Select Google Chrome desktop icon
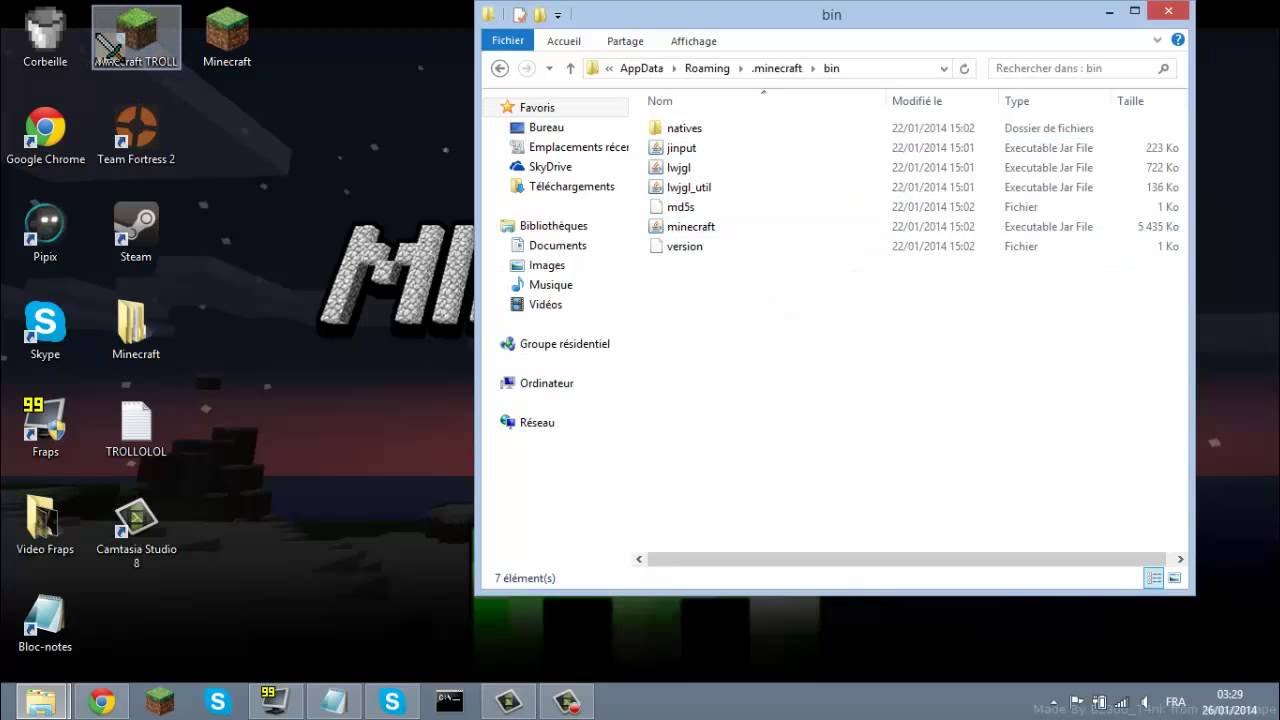 click(x=45, y=136)
